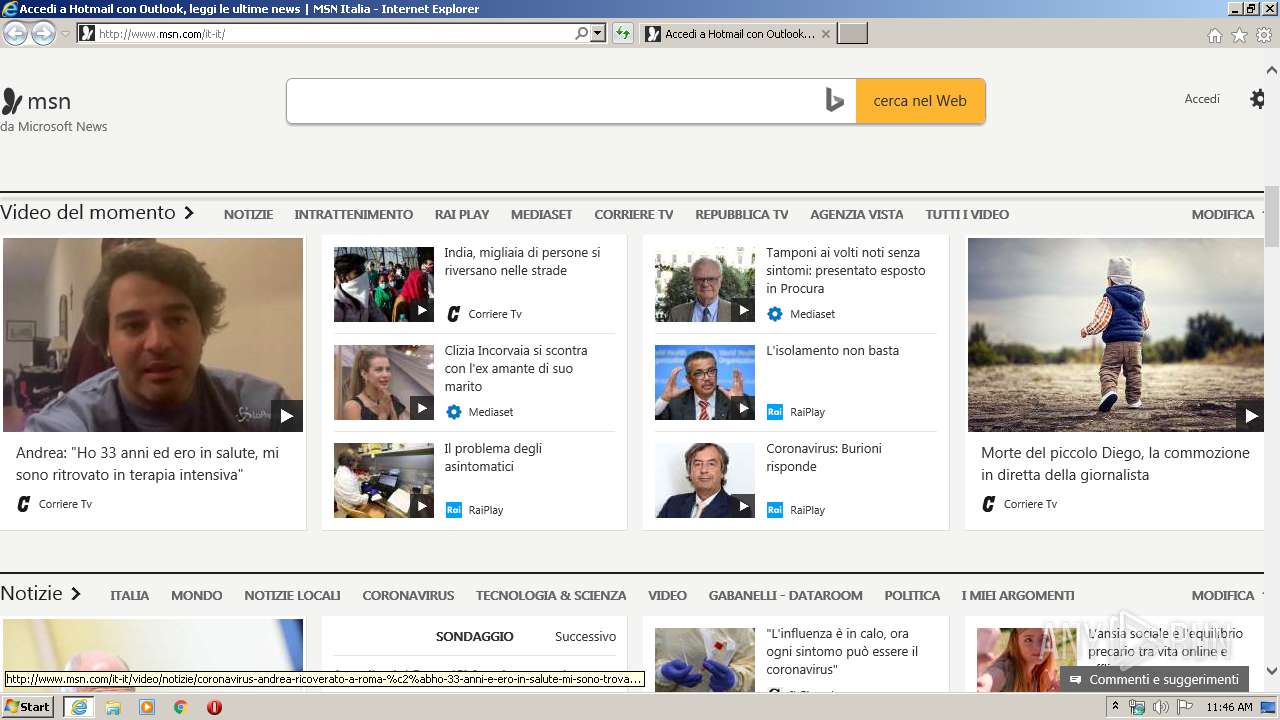
Task: Open the address bar autocomplete dropdown arrow
Action: pos(598,33)
